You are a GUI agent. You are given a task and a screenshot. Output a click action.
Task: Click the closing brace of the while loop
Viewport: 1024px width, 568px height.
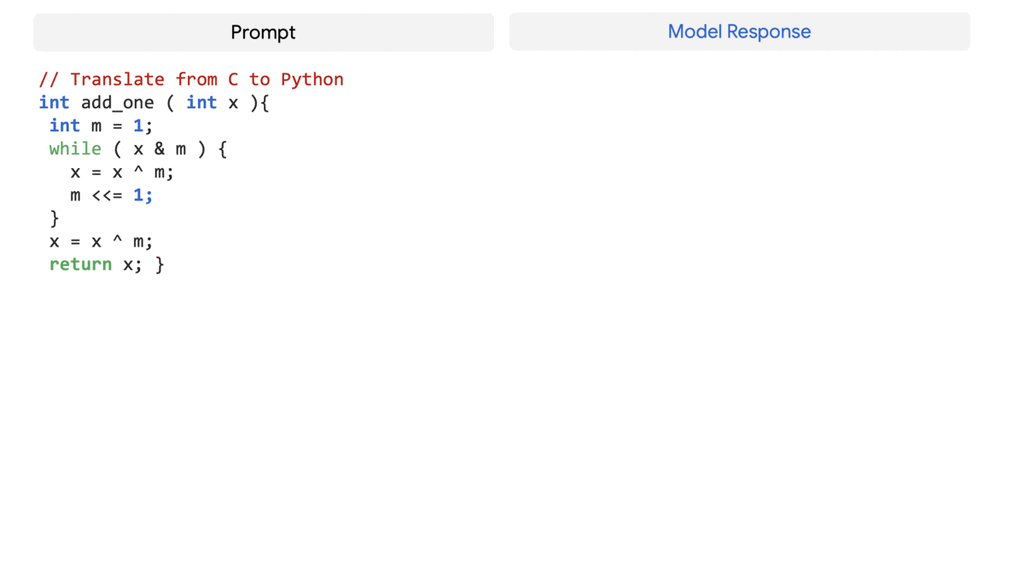tap(54, 218)
